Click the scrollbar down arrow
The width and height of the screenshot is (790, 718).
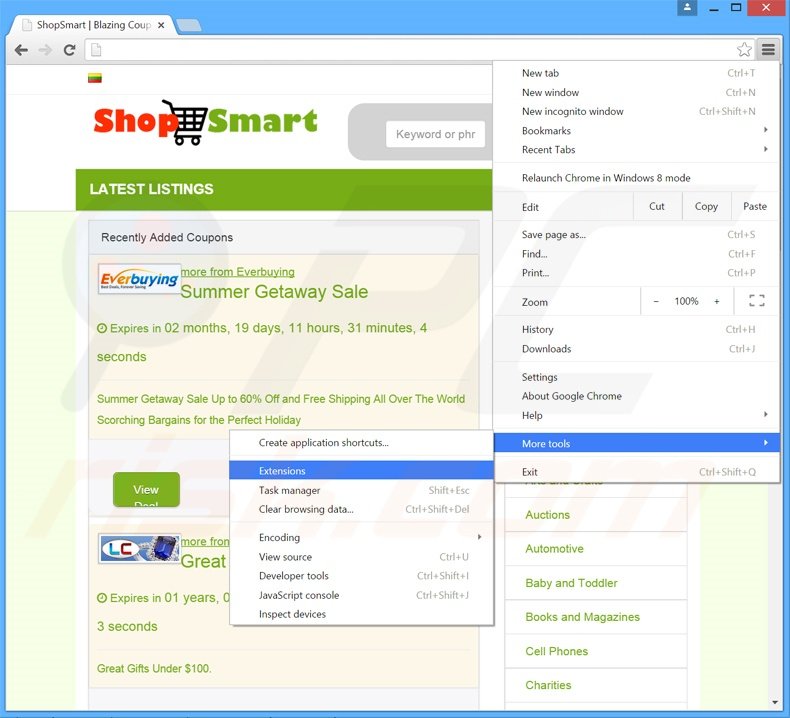pyautogui.click(x=775, y=702)
